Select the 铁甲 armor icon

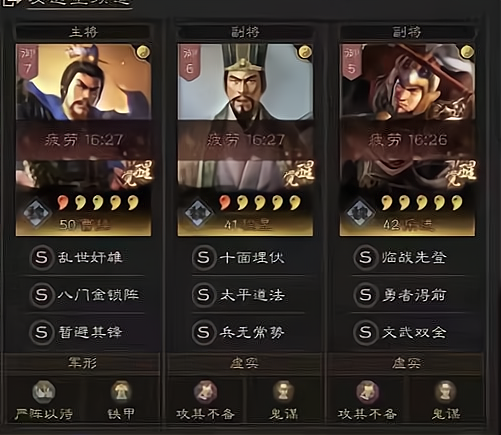121,392
